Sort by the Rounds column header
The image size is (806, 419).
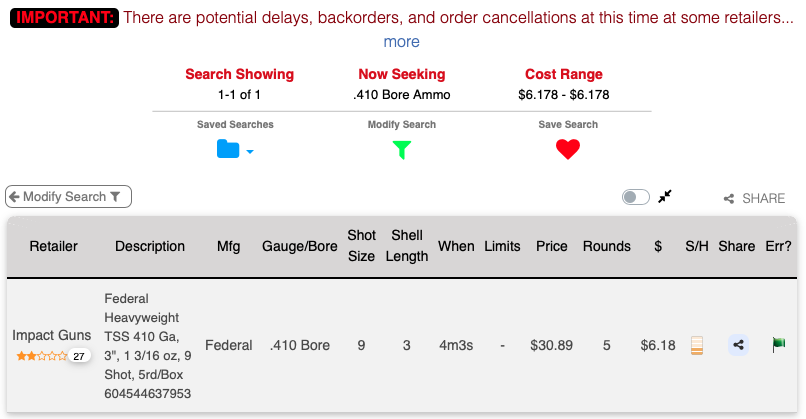point(606,246)
